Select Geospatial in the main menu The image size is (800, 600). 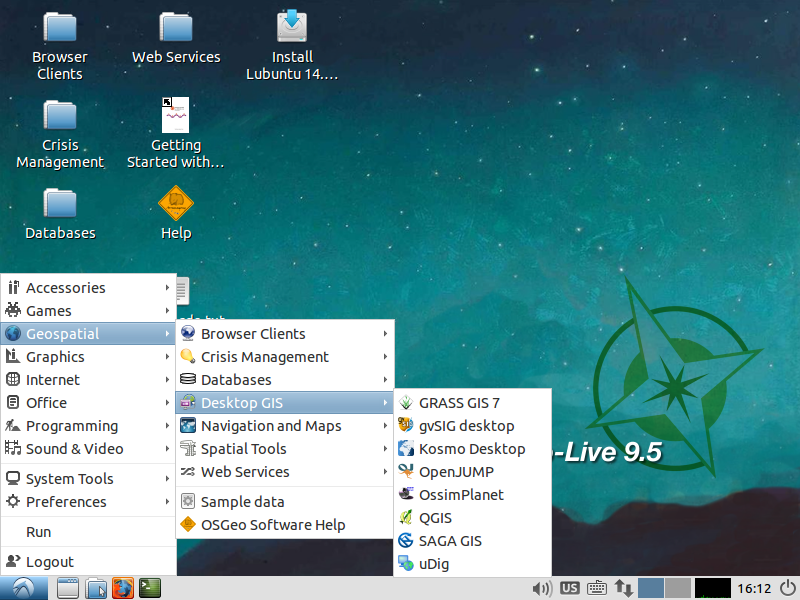click(x=88, y=334)
